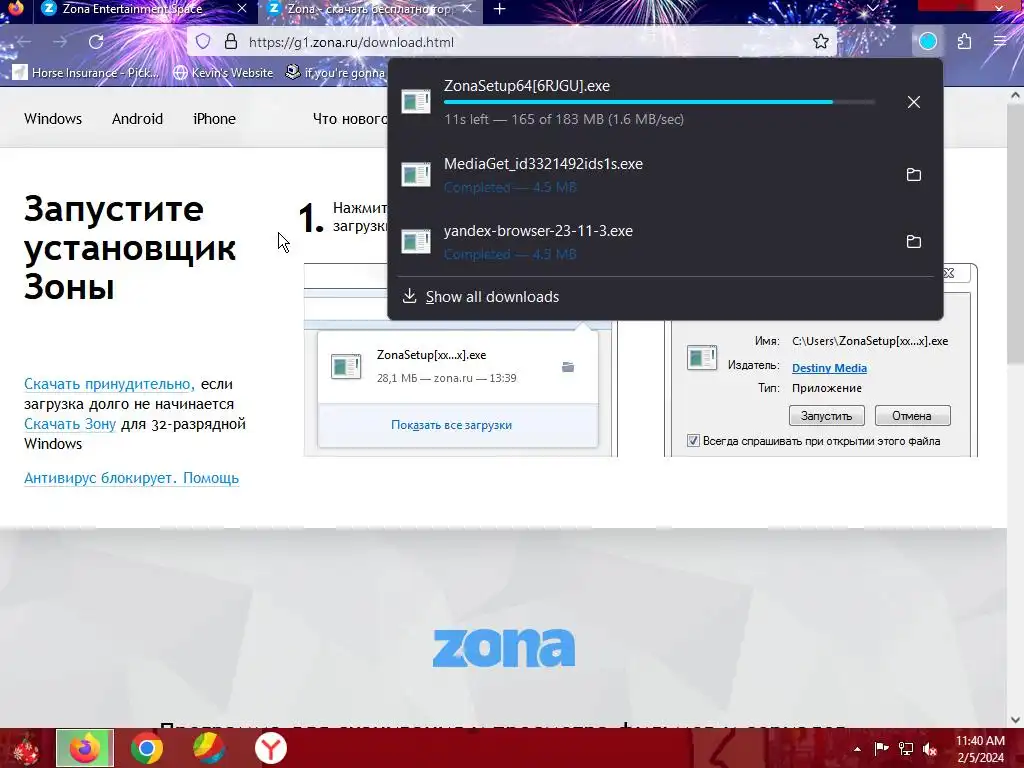
Task: Open the extensions puzzle icon
Action: 964,42
